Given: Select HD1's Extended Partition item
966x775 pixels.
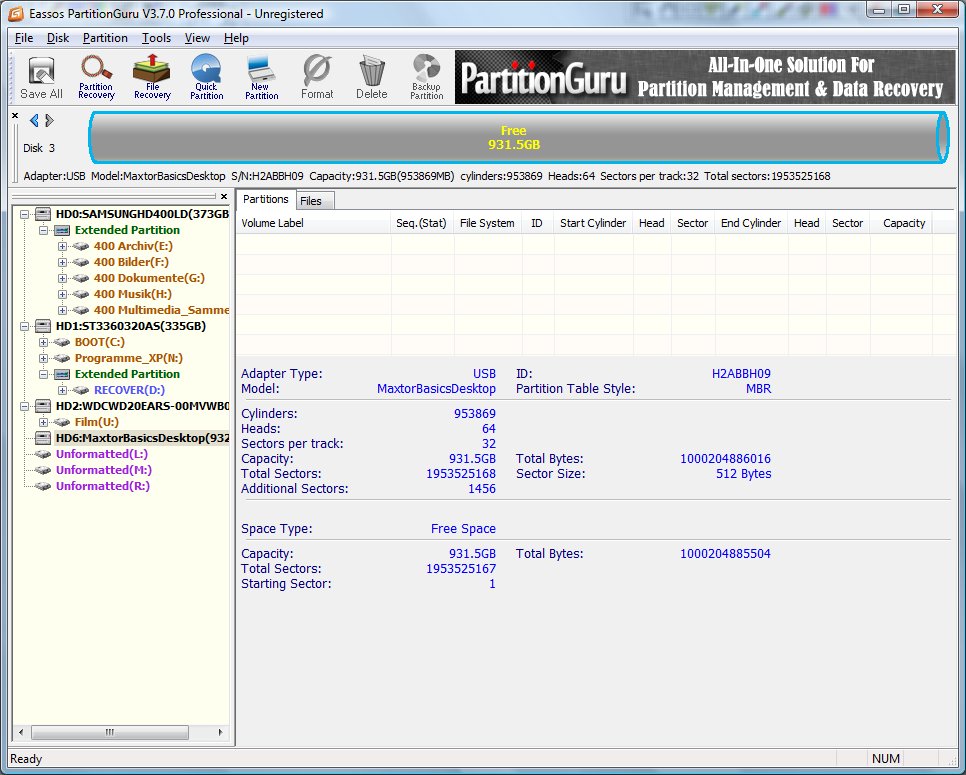Looking at the screenshot, I should pos(127,374).
